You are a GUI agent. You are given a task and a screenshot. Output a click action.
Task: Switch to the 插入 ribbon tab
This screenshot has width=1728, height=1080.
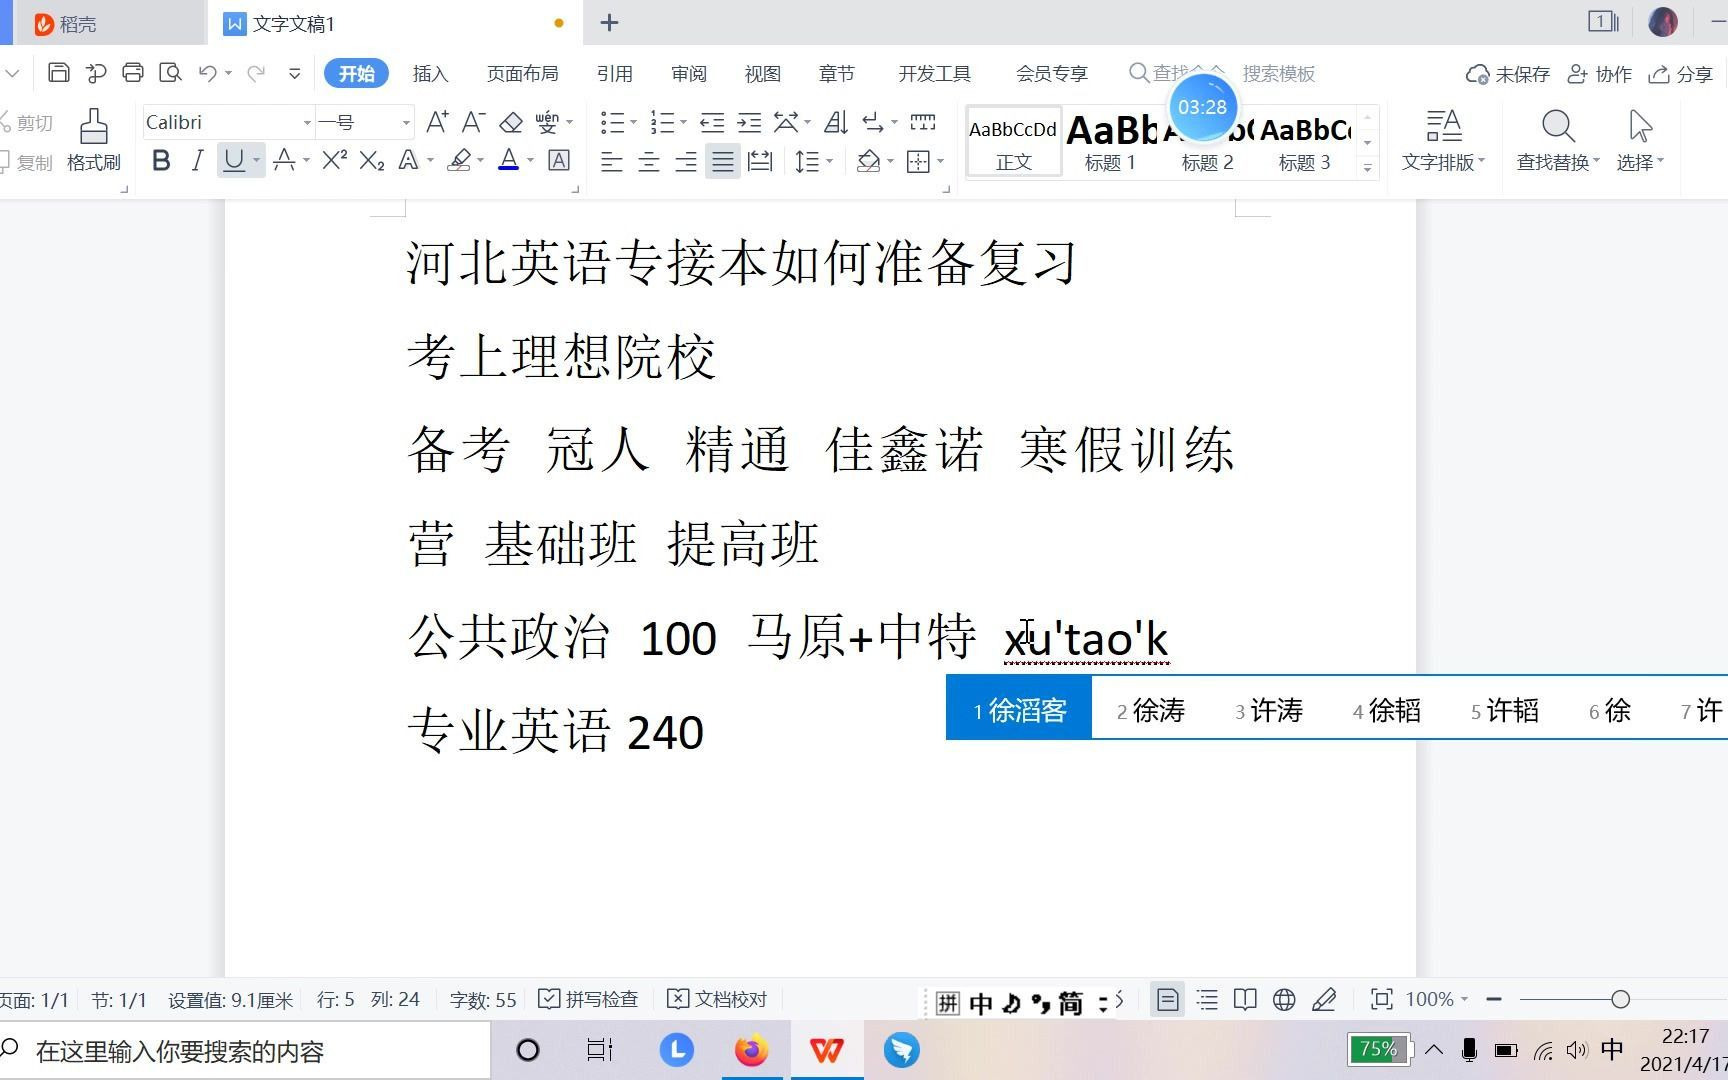(x=429, y=73)
